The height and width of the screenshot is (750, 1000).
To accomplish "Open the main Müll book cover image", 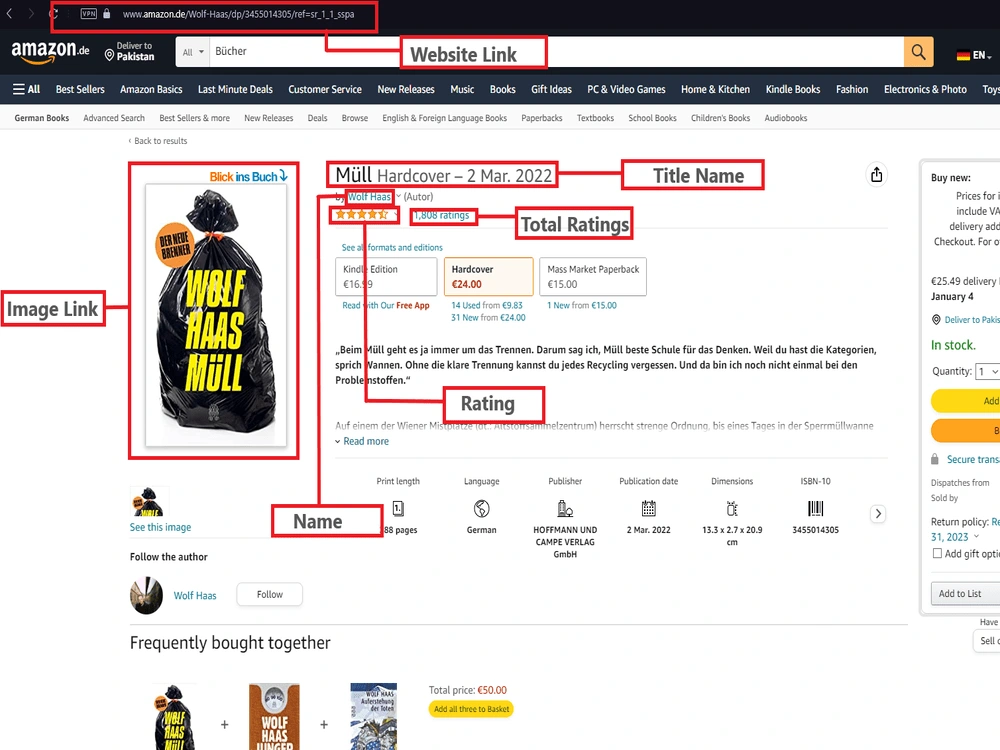I will pos(216,316).
